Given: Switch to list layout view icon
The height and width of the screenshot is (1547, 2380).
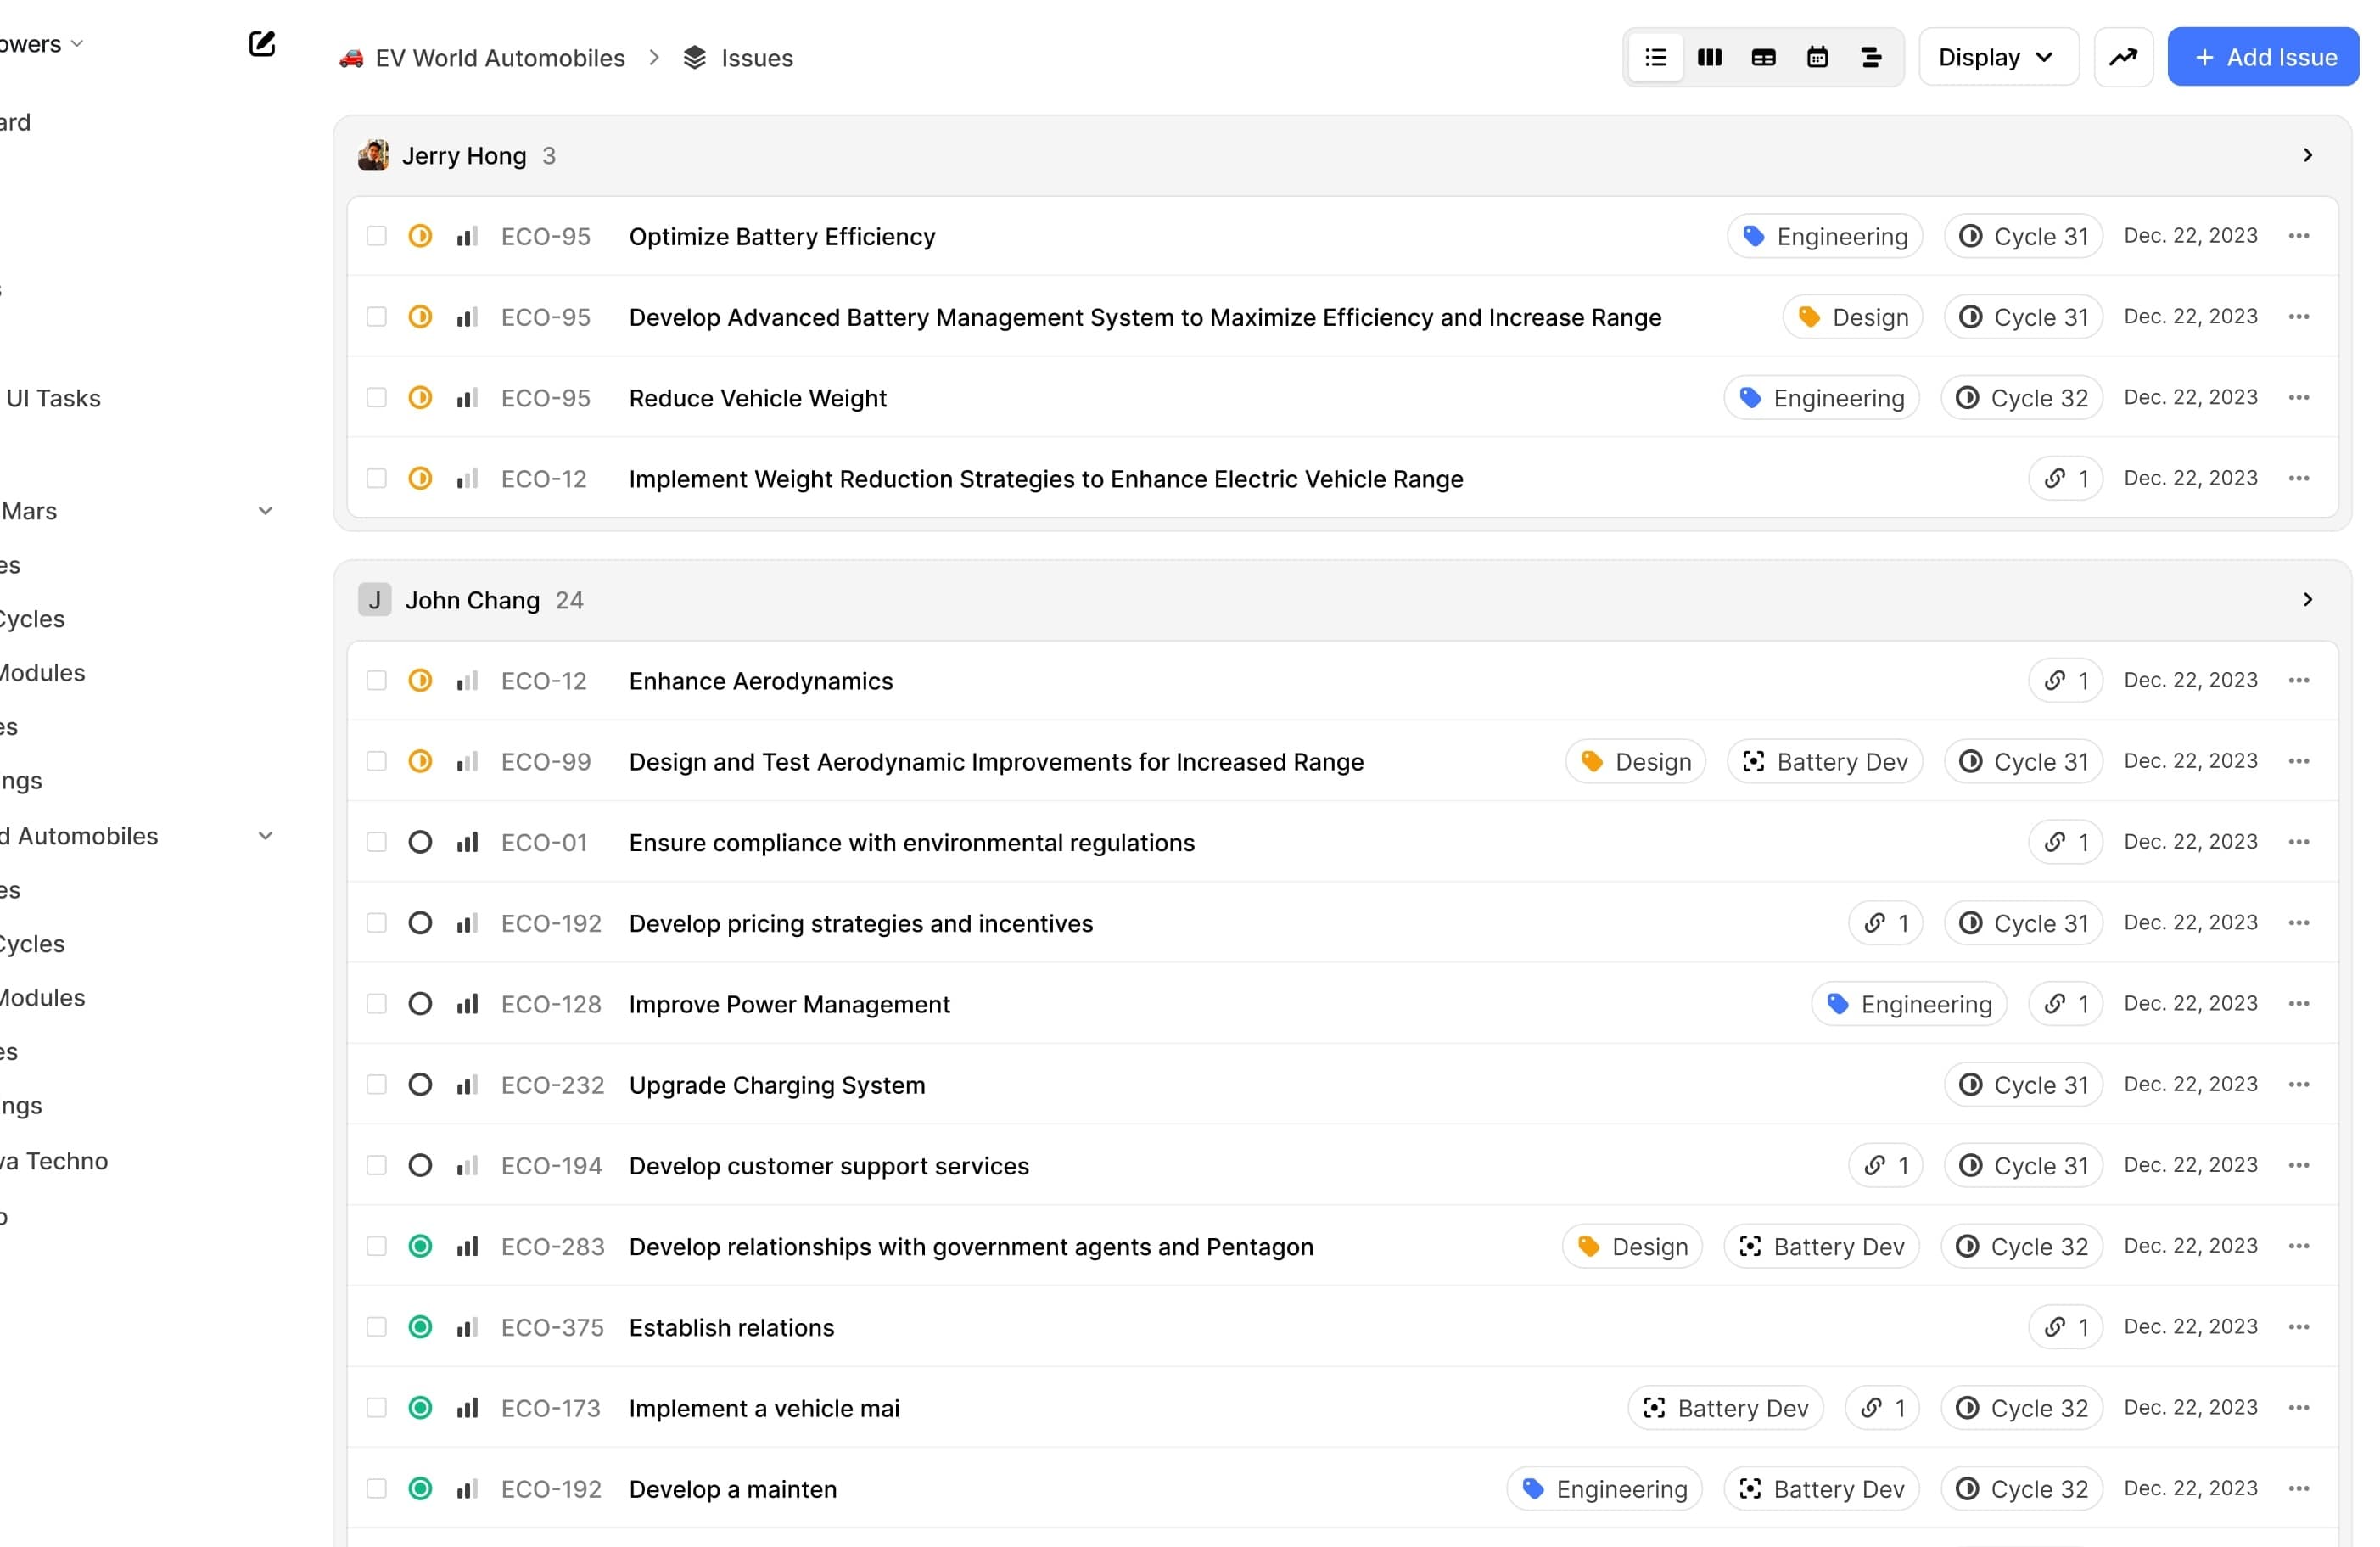Looking at the screenshot, I should point(1656,58).
